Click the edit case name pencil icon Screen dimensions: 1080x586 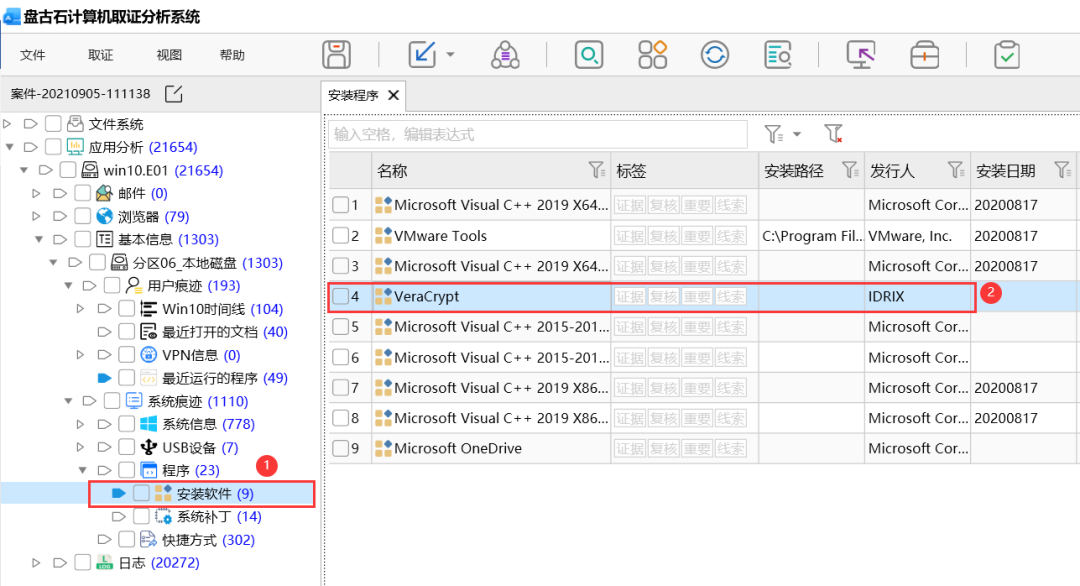click(x=174, y=94)
